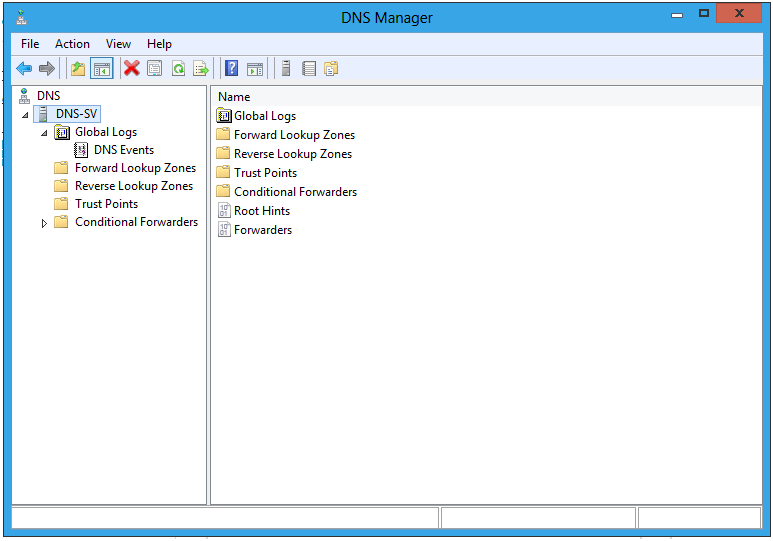
Task: Expand the Conditional Forwarders tree node
Action: 44,223
